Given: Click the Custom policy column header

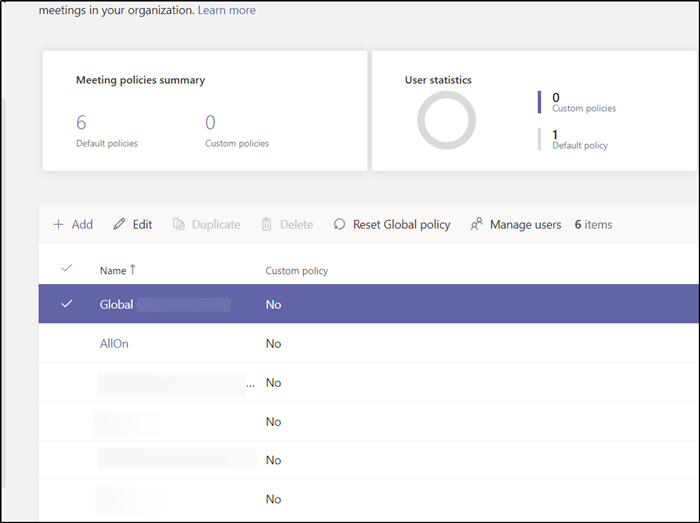Looking at the screenshot, I should (296, 271).
